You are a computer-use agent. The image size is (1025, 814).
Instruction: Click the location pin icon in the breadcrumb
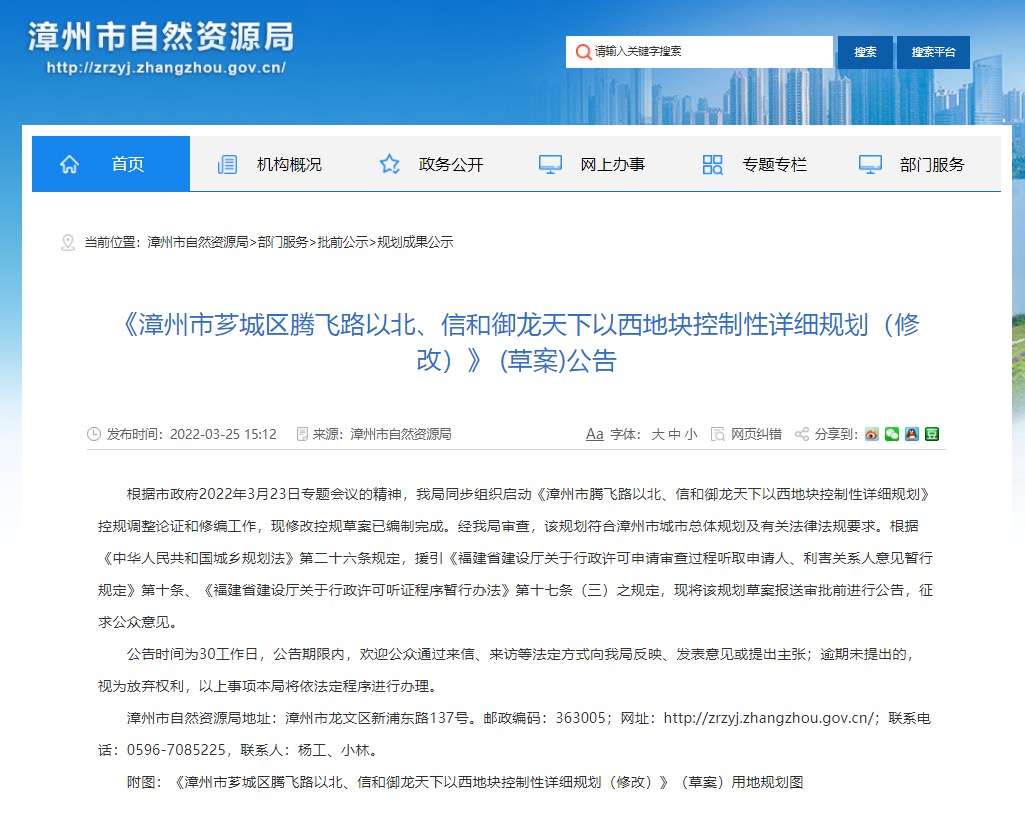click(x=68, y=241)
